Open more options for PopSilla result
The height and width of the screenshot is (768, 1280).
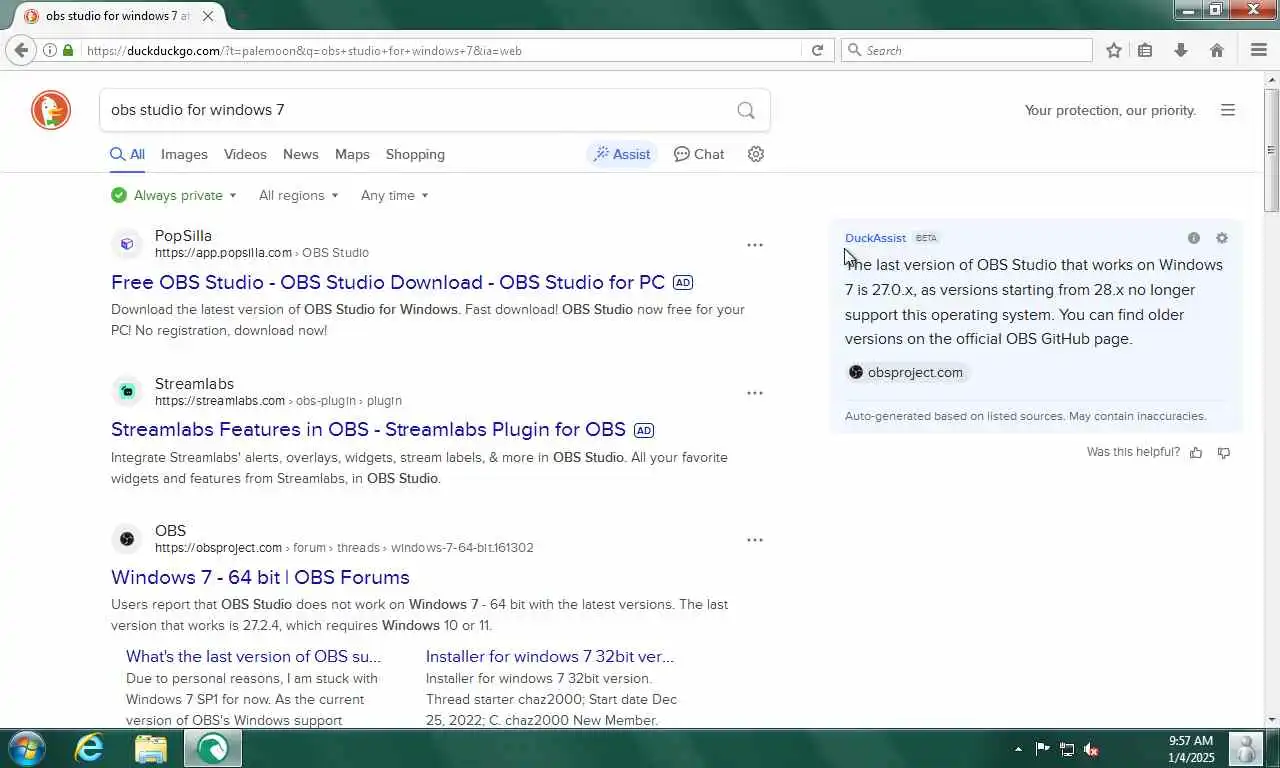click(755, 245)
